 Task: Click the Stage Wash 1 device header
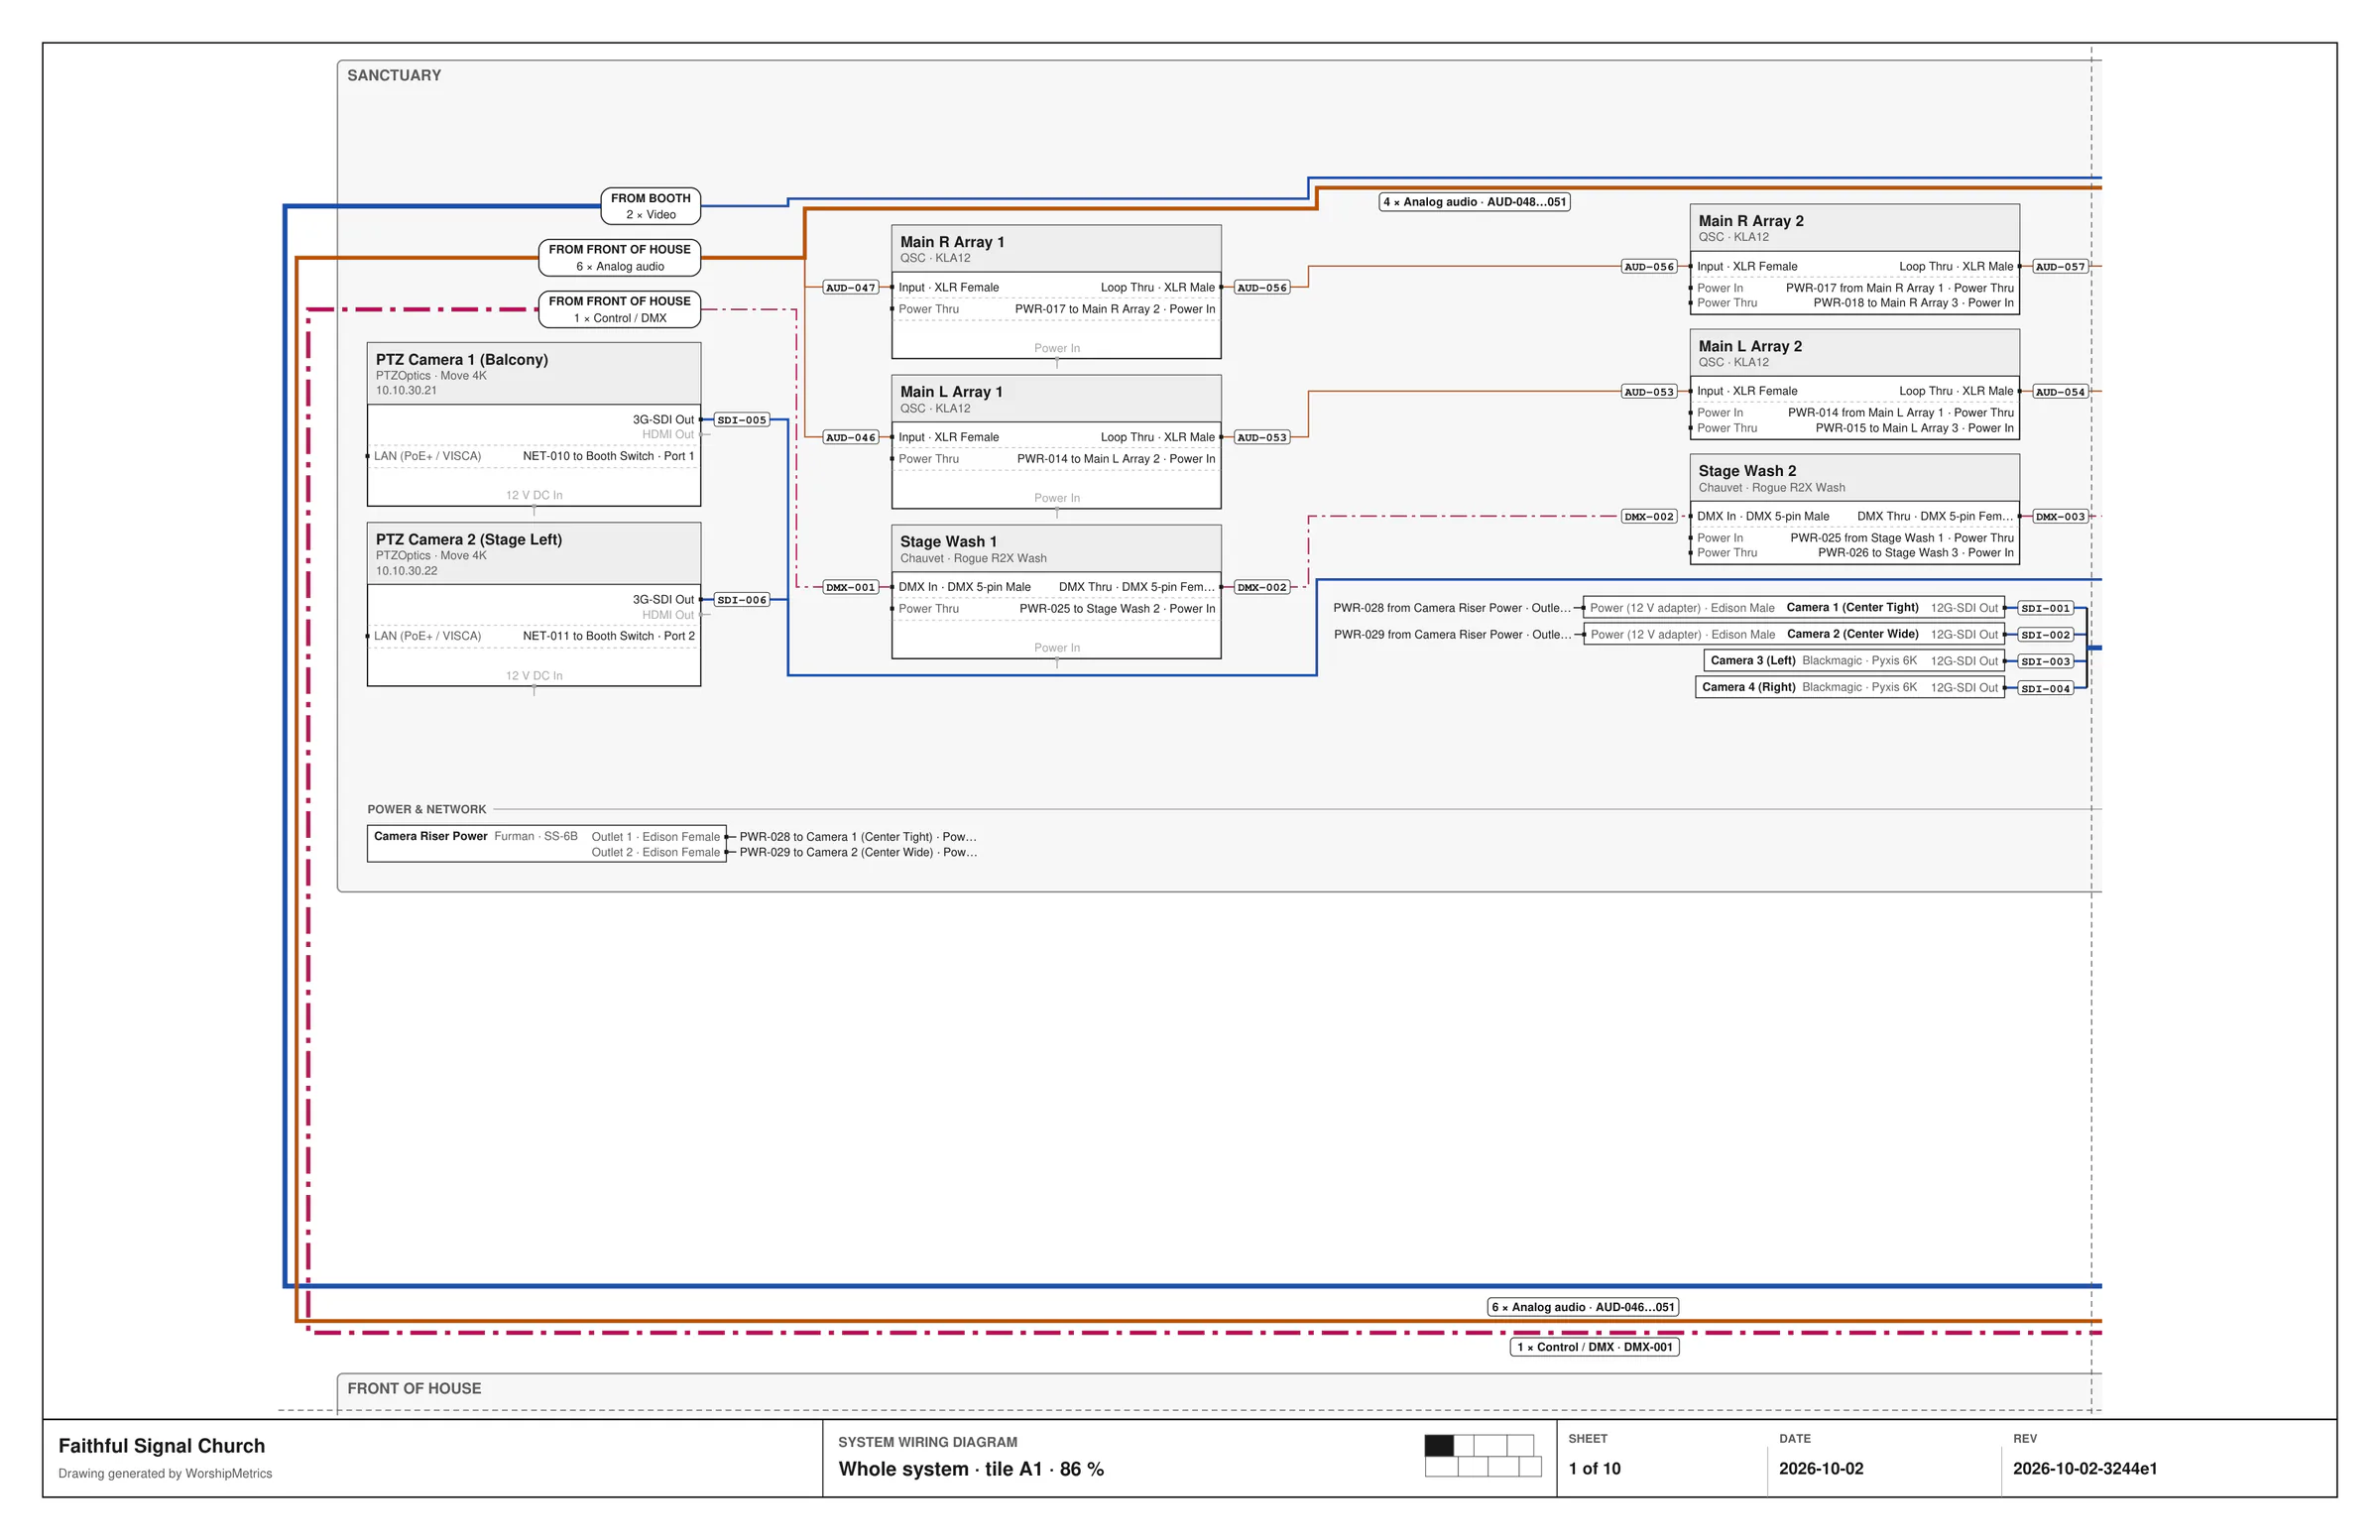click(x=1056, y=548)
